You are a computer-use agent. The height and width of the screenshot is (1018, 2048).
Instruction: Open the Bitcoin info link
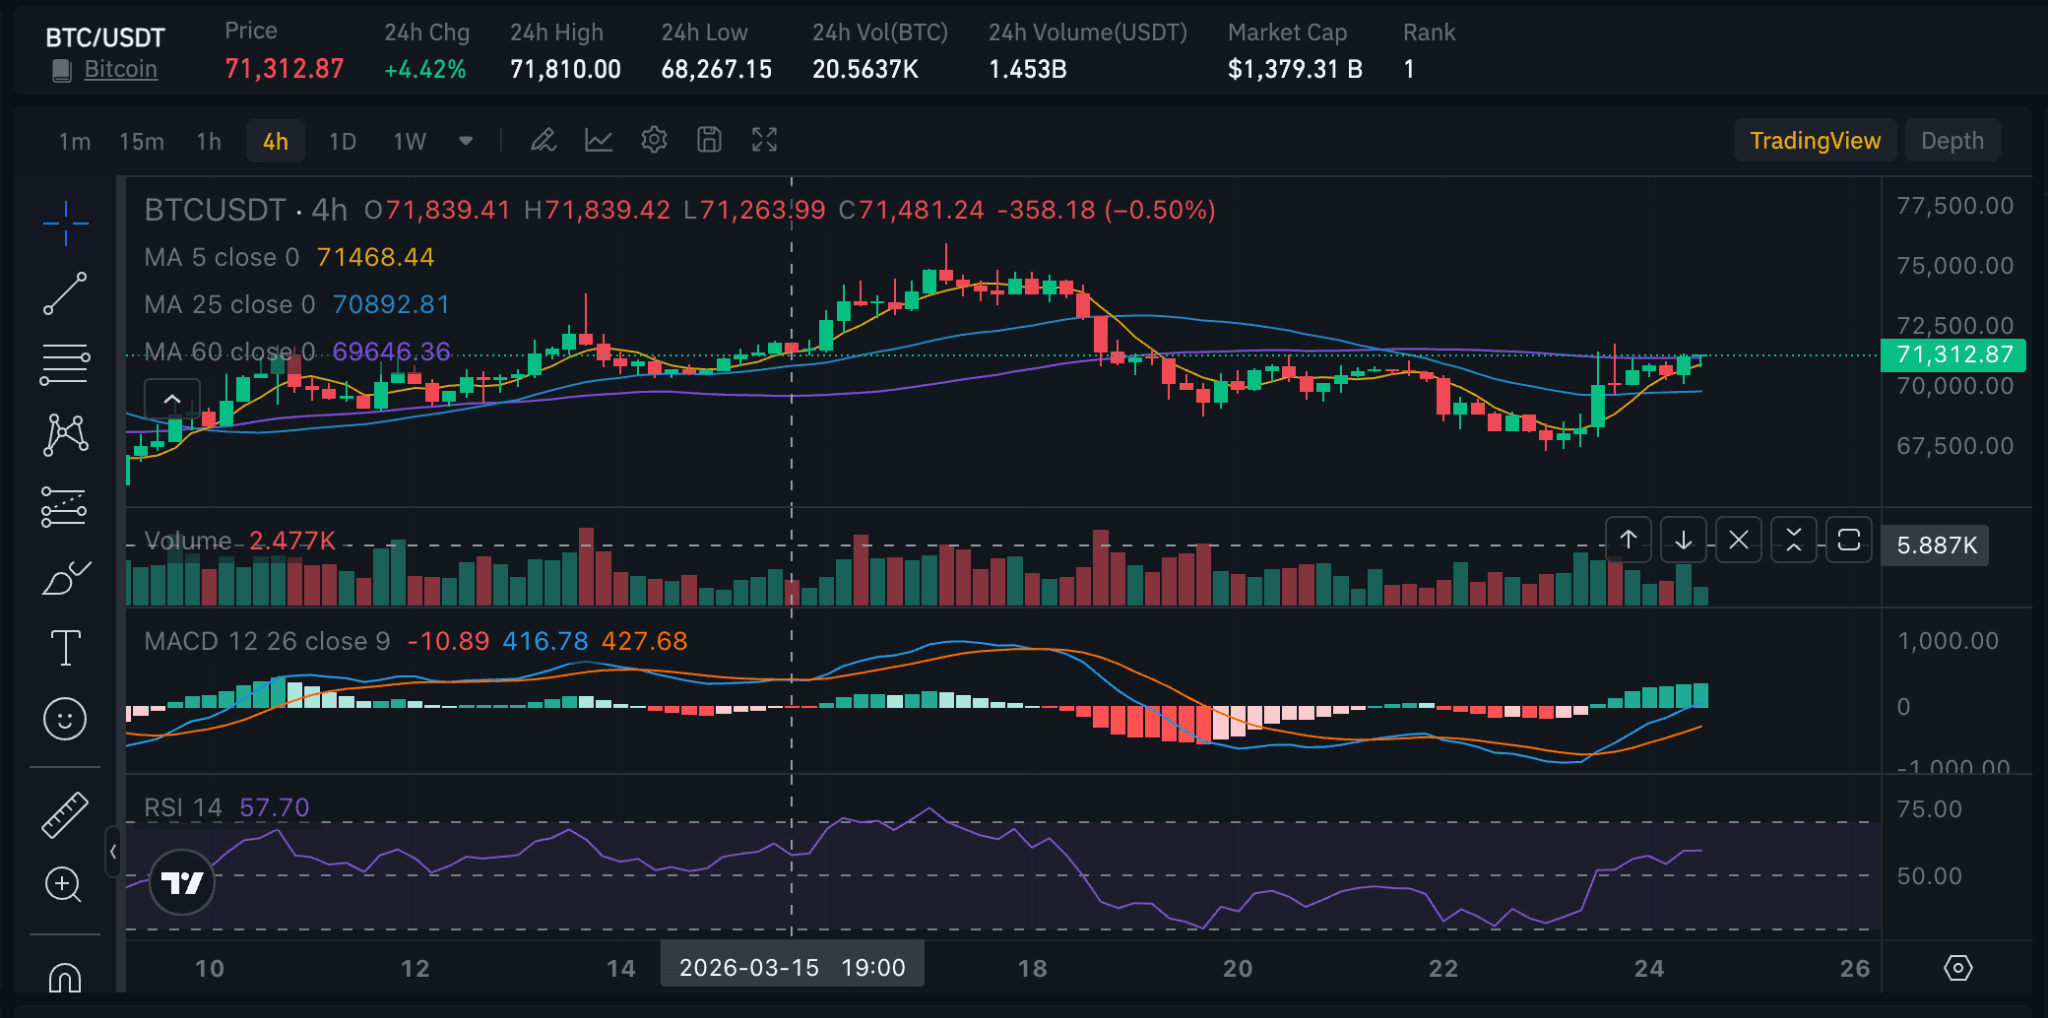point(120,69)
